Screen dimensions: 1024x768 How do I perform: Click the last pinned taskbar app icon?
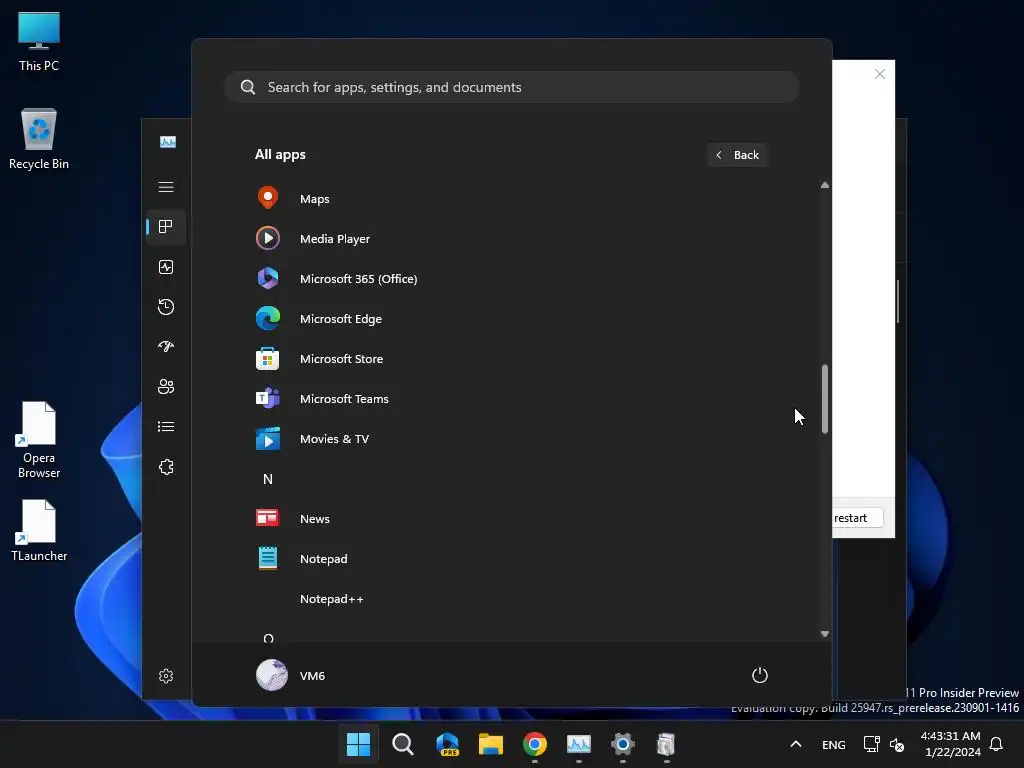pos(666,744)
